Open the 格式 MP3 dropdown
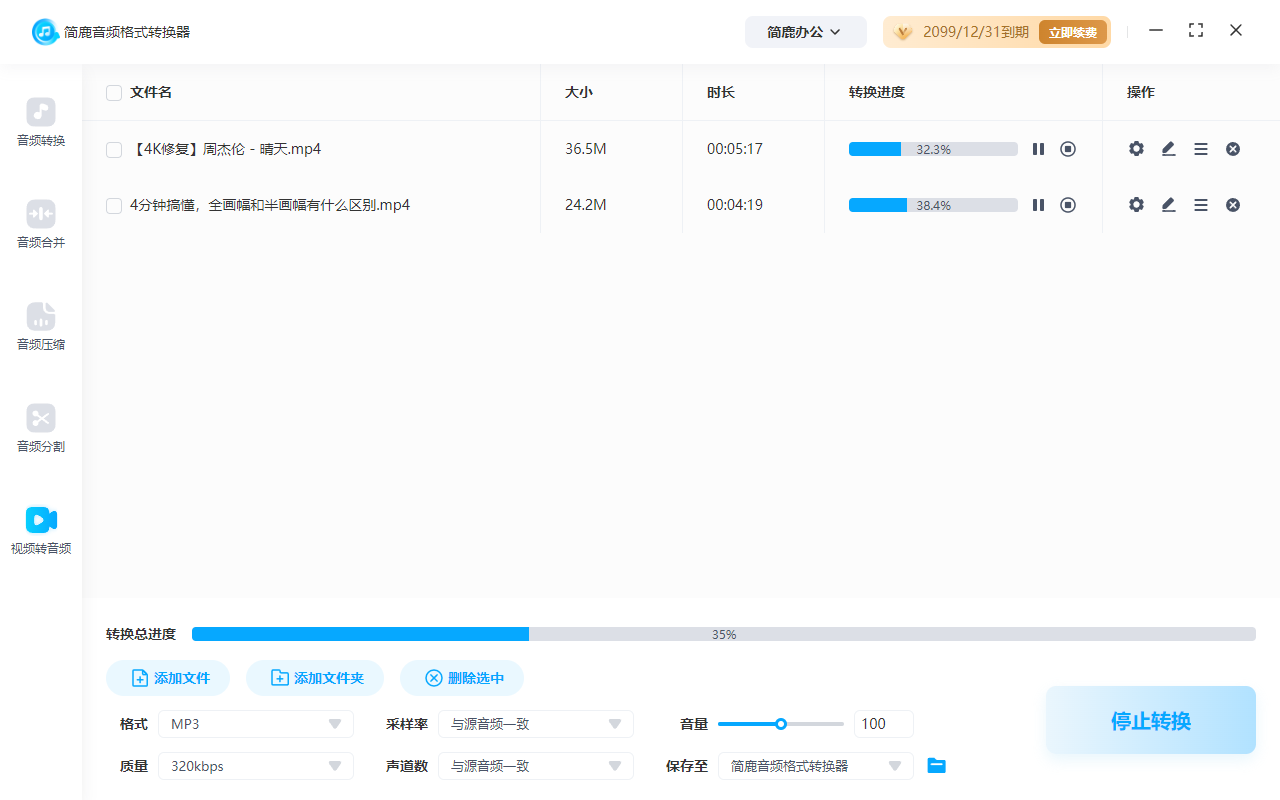 coord(255,723)
